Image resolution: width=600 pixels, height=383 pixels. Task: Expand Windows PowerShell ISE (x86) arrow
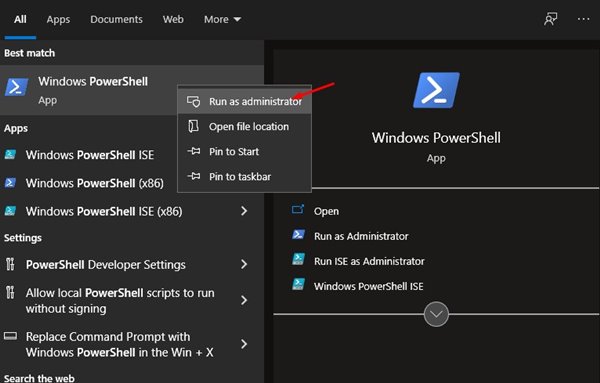(244, 211)
